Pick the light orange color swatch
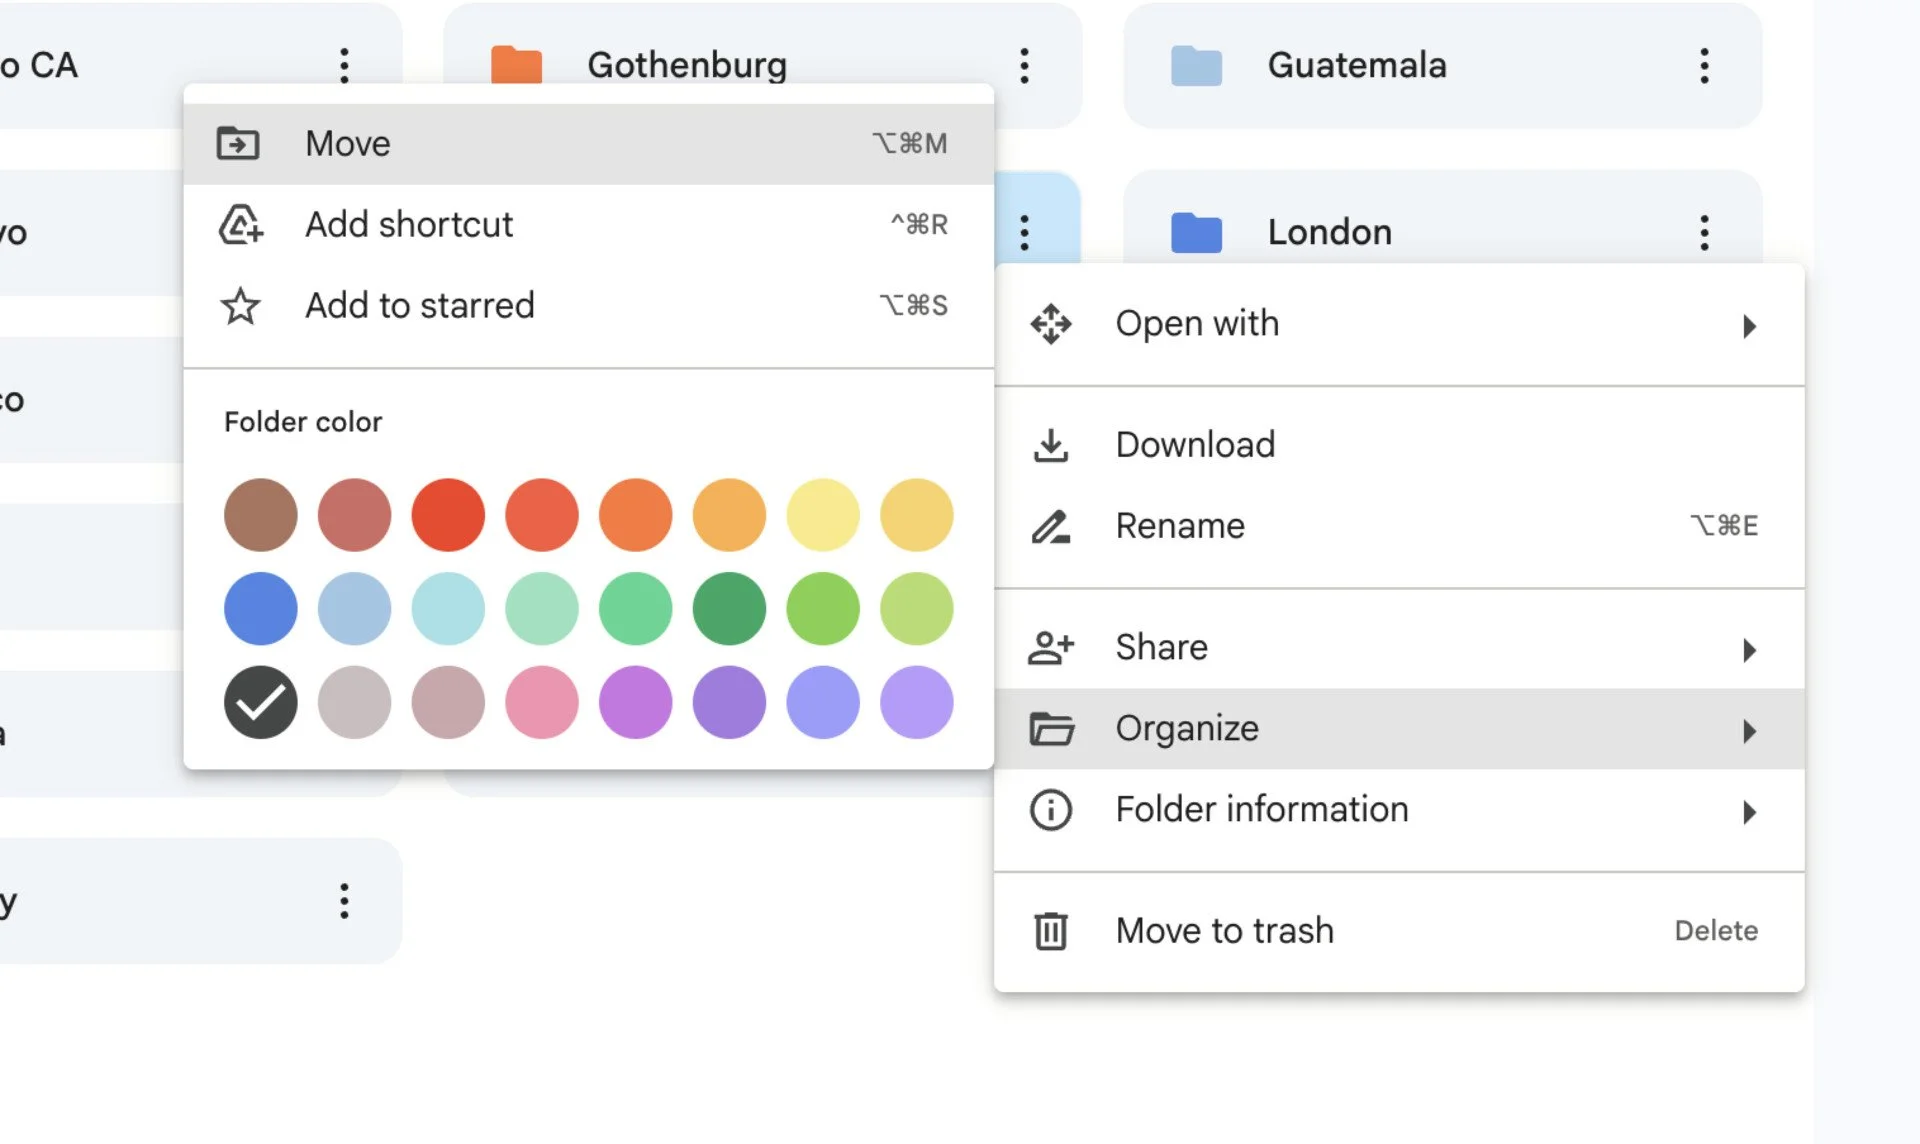This screenshot has width=1920, height=1144. pyautogui.click(x=729, y=515)
